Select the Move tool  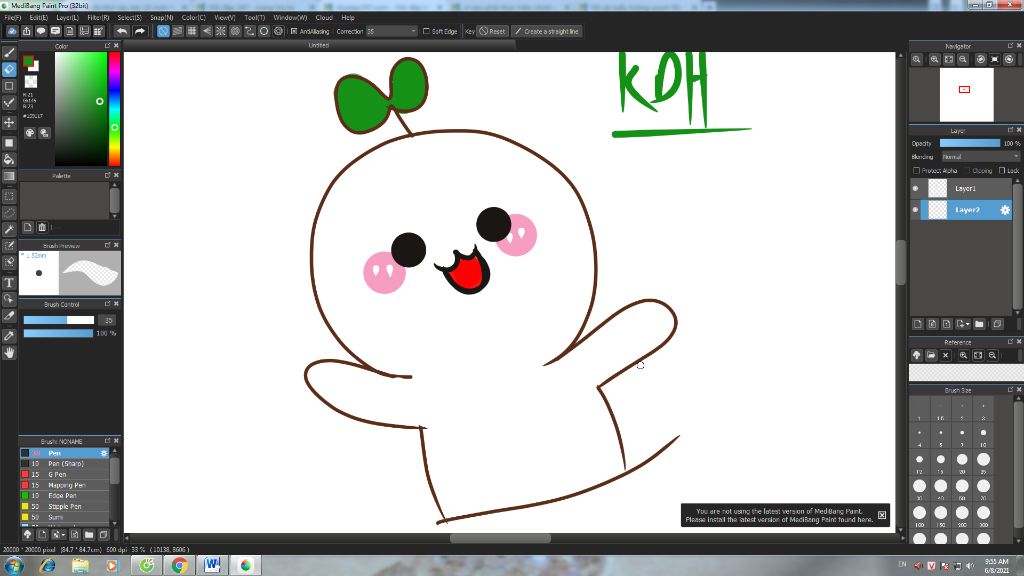tap(9, 122)
